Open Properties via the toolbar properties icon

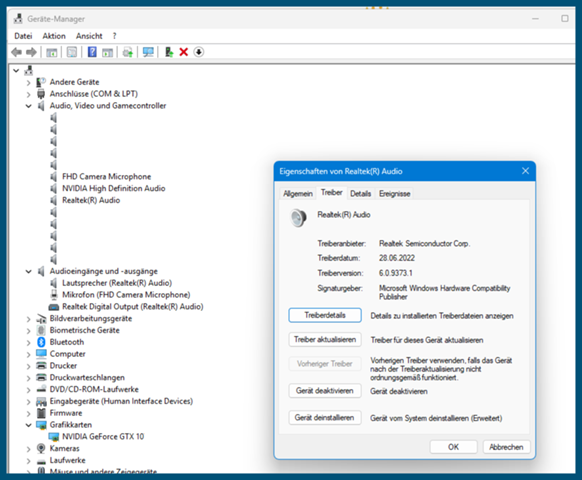pos(72,52)
